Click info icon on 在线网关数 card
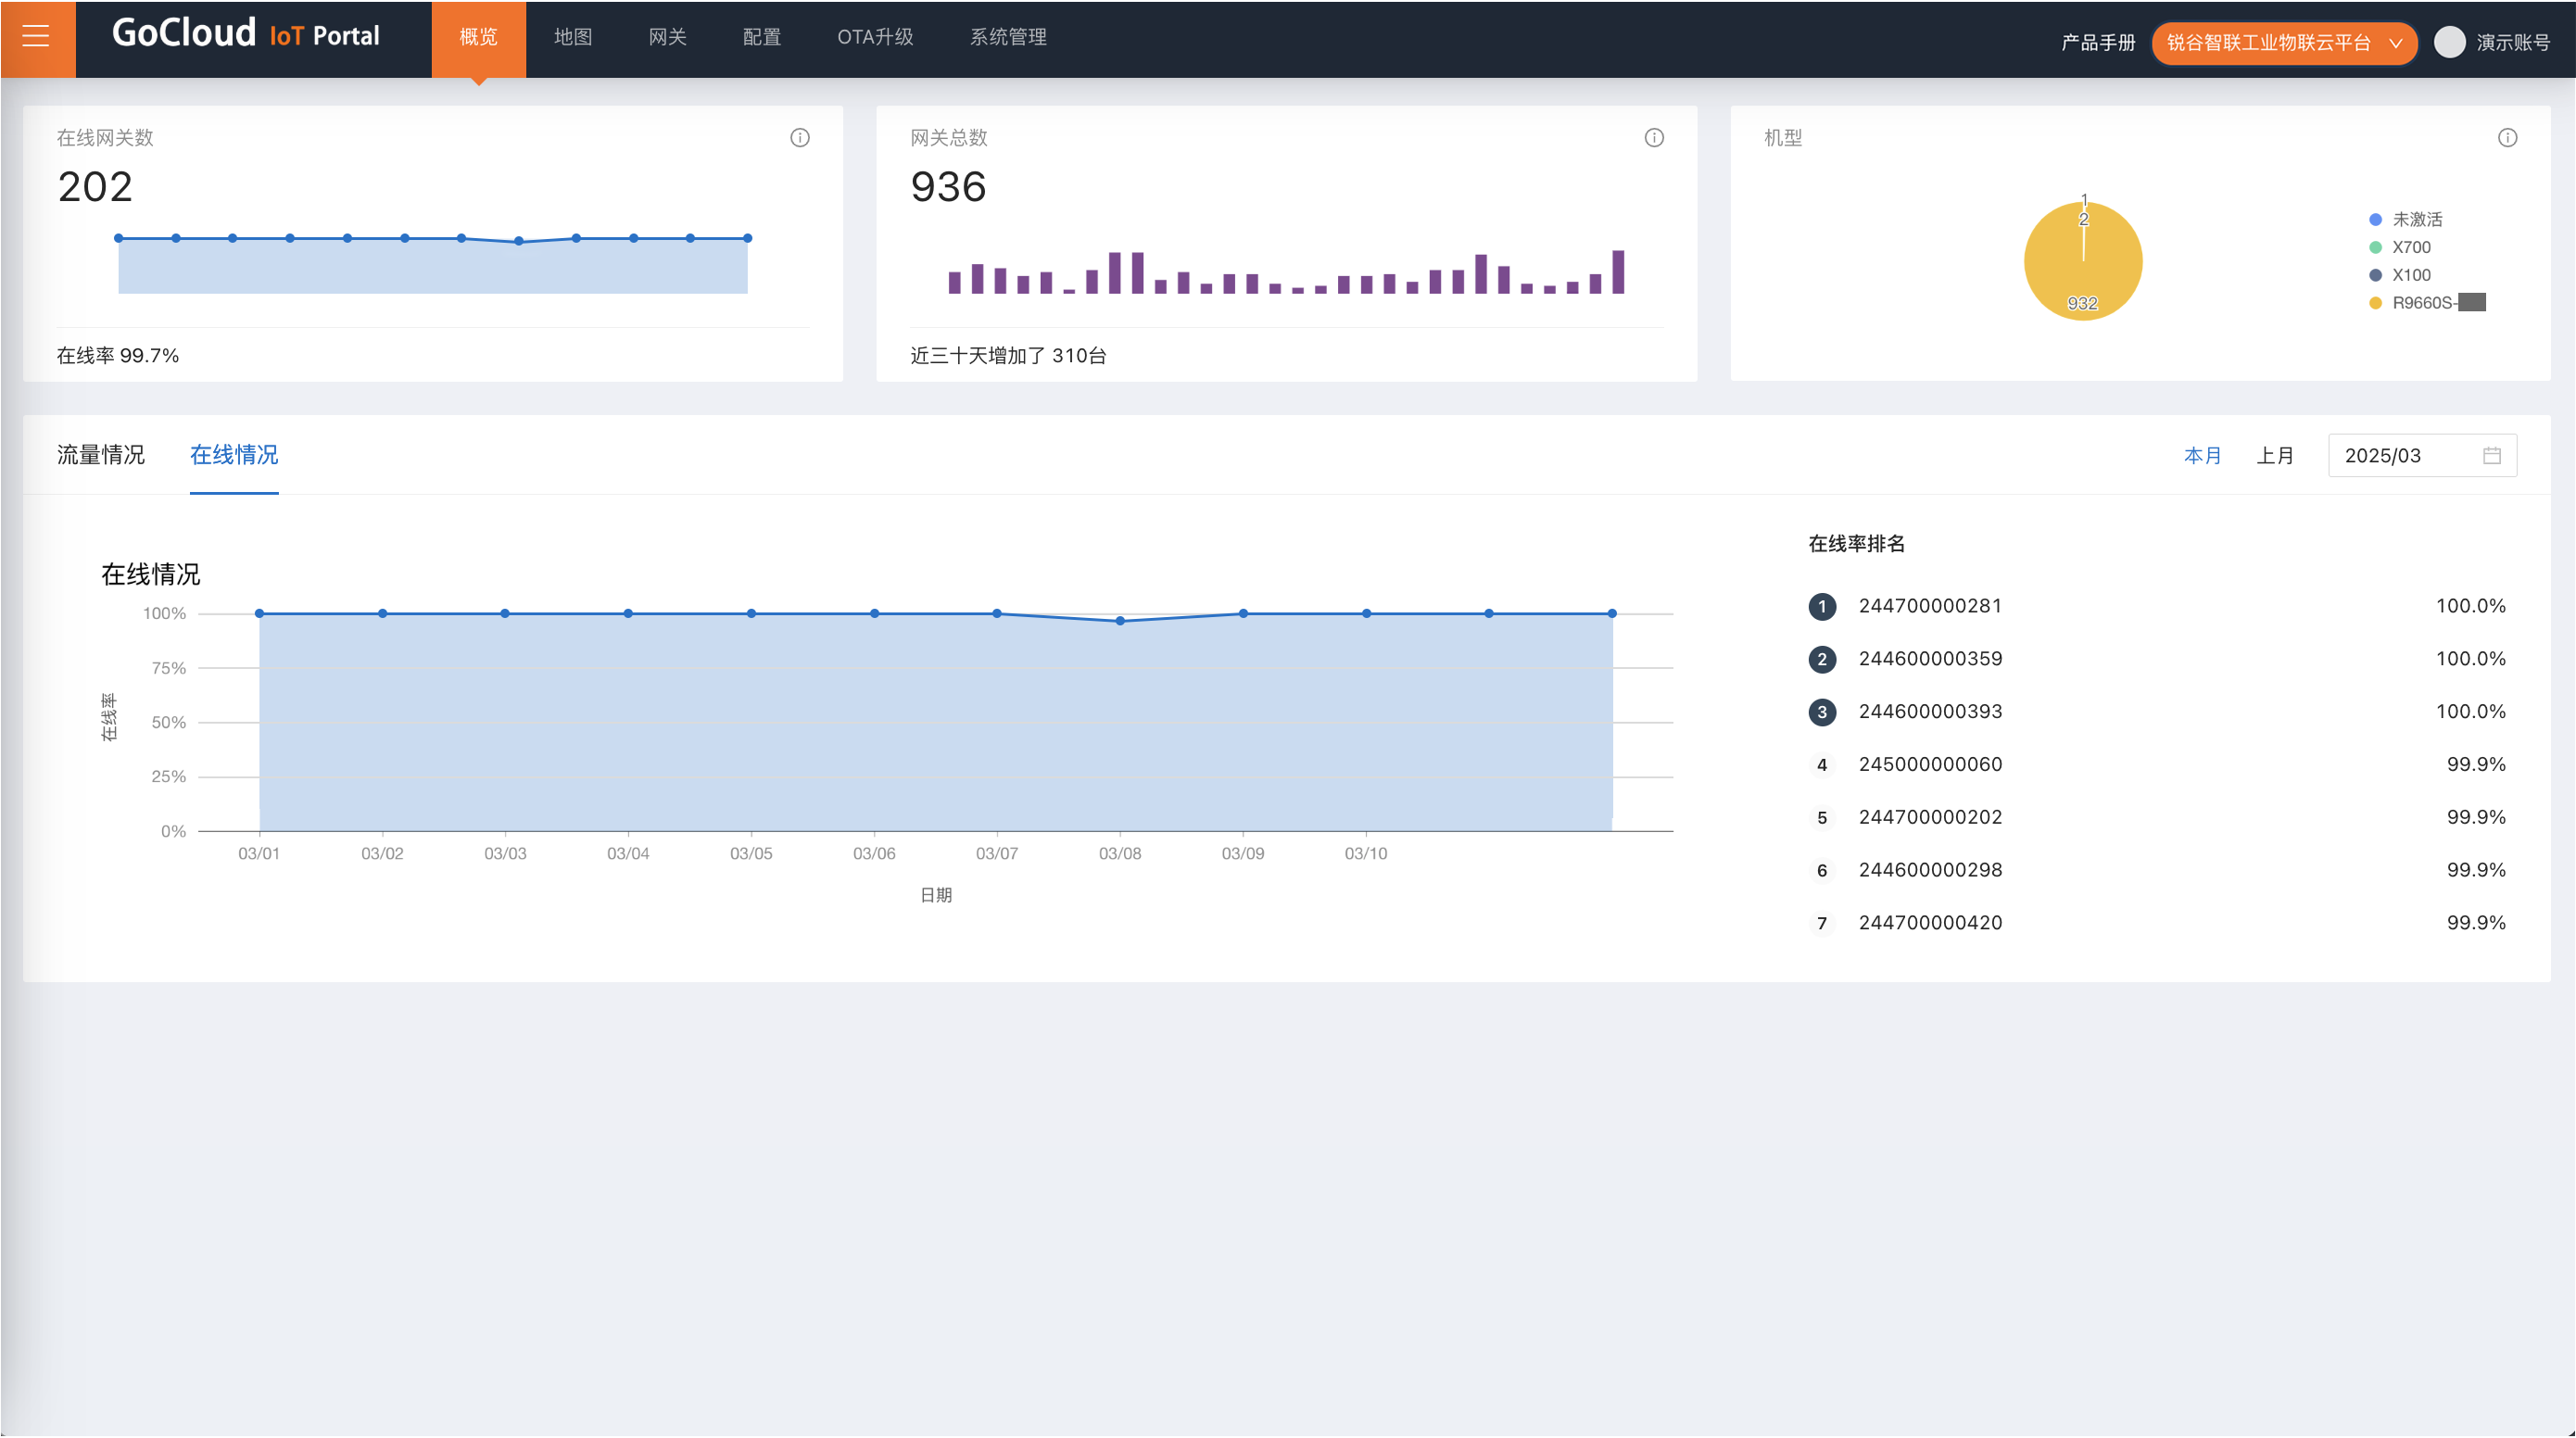The width and height of the screenshot is (2576, 1438). [x=800, y=138]
